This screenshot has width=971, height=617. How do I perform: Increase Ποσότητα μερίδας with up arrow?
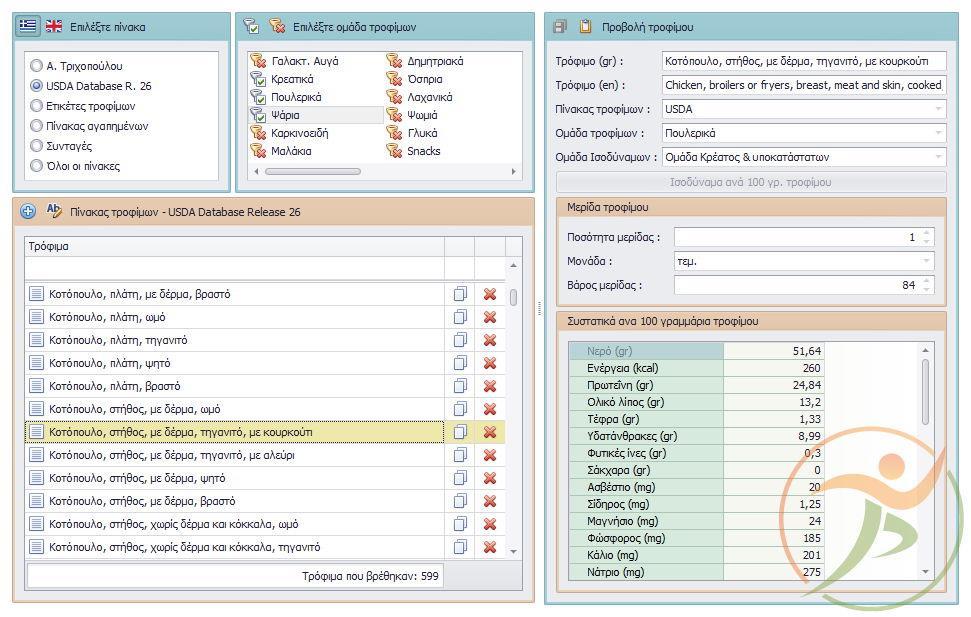pyautogui.click(x=926, y=233)
